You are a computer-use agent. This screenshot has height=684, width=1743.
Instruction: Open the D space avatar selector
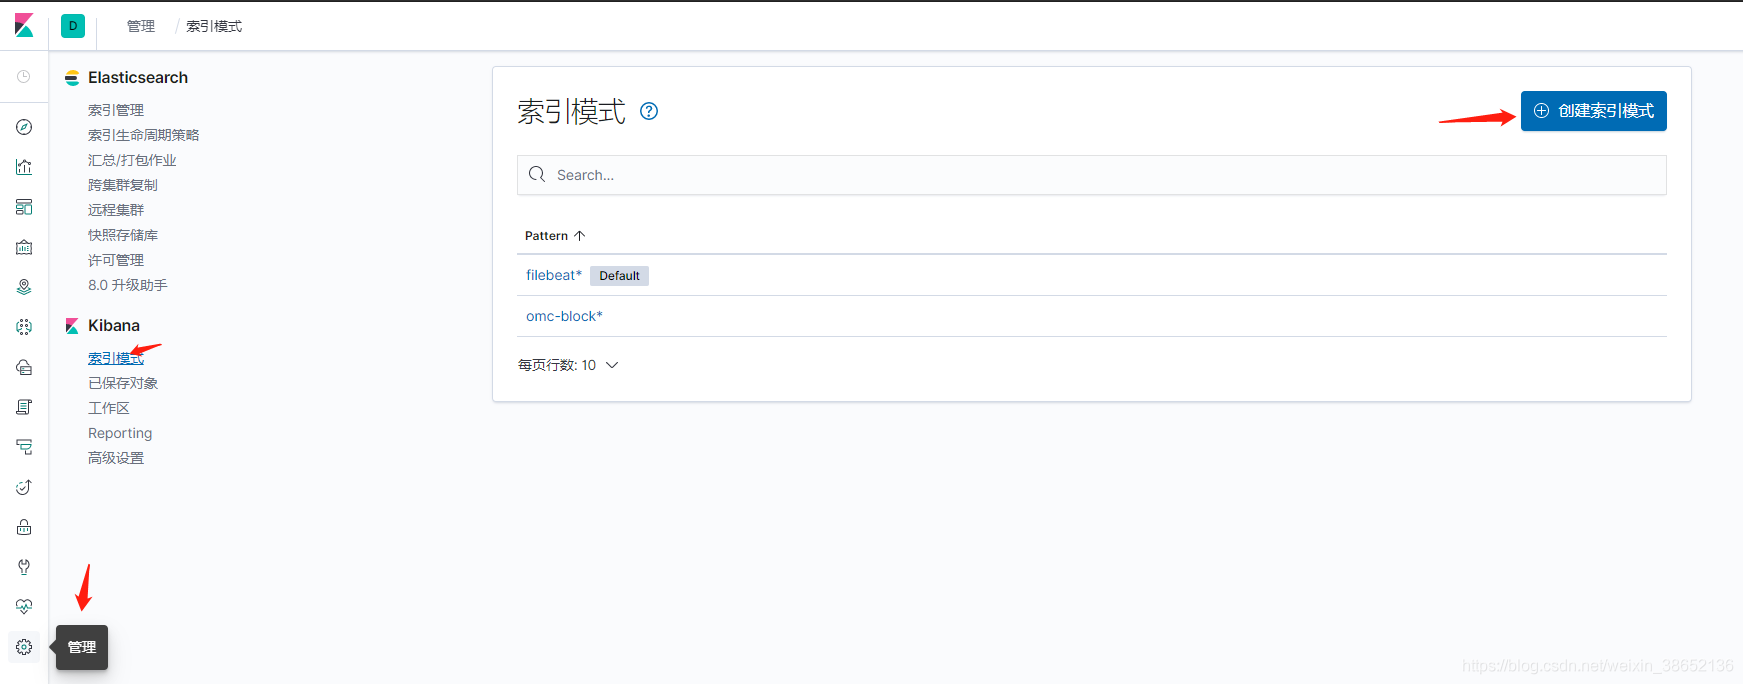point(73,26)
